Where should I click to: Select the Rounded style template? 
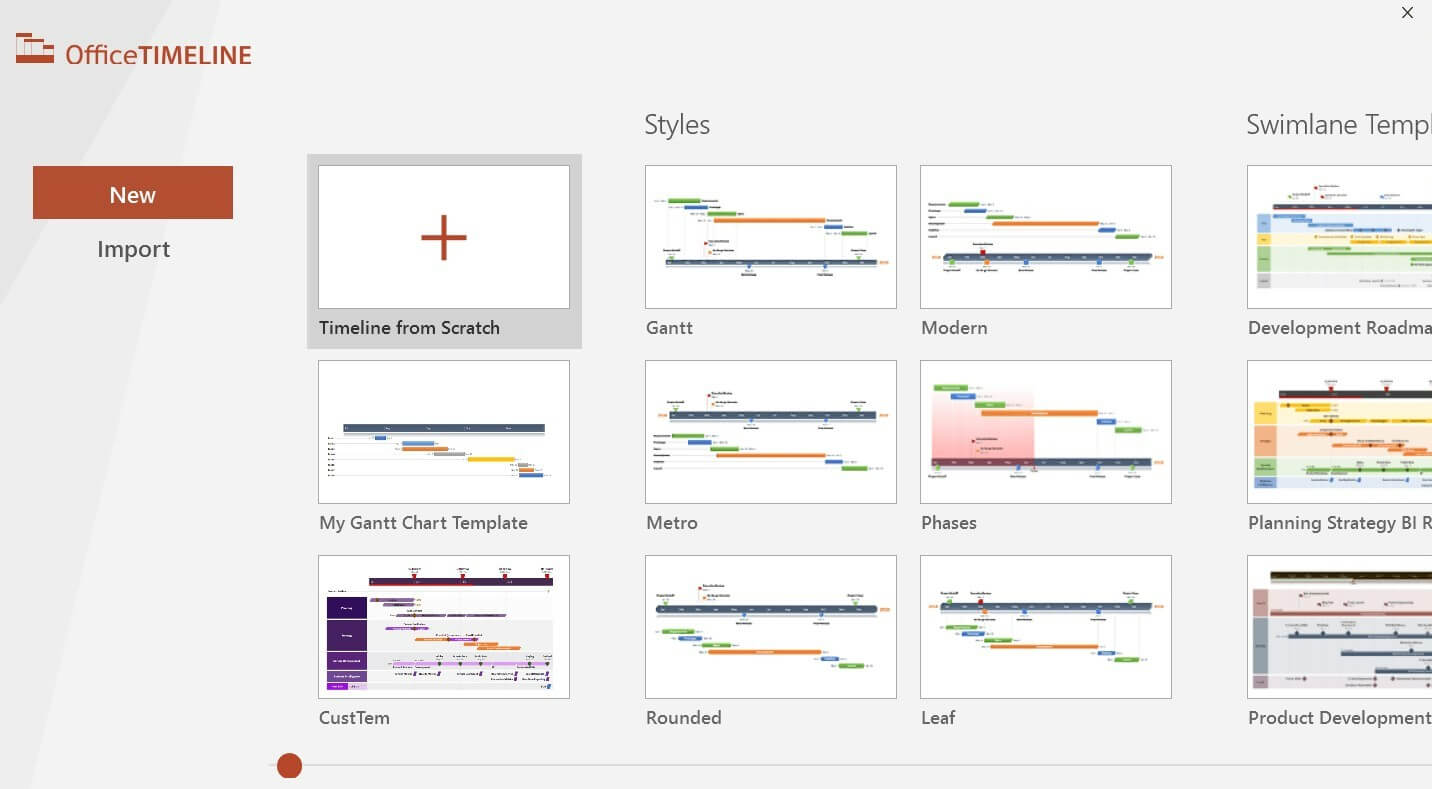(770, 626)
